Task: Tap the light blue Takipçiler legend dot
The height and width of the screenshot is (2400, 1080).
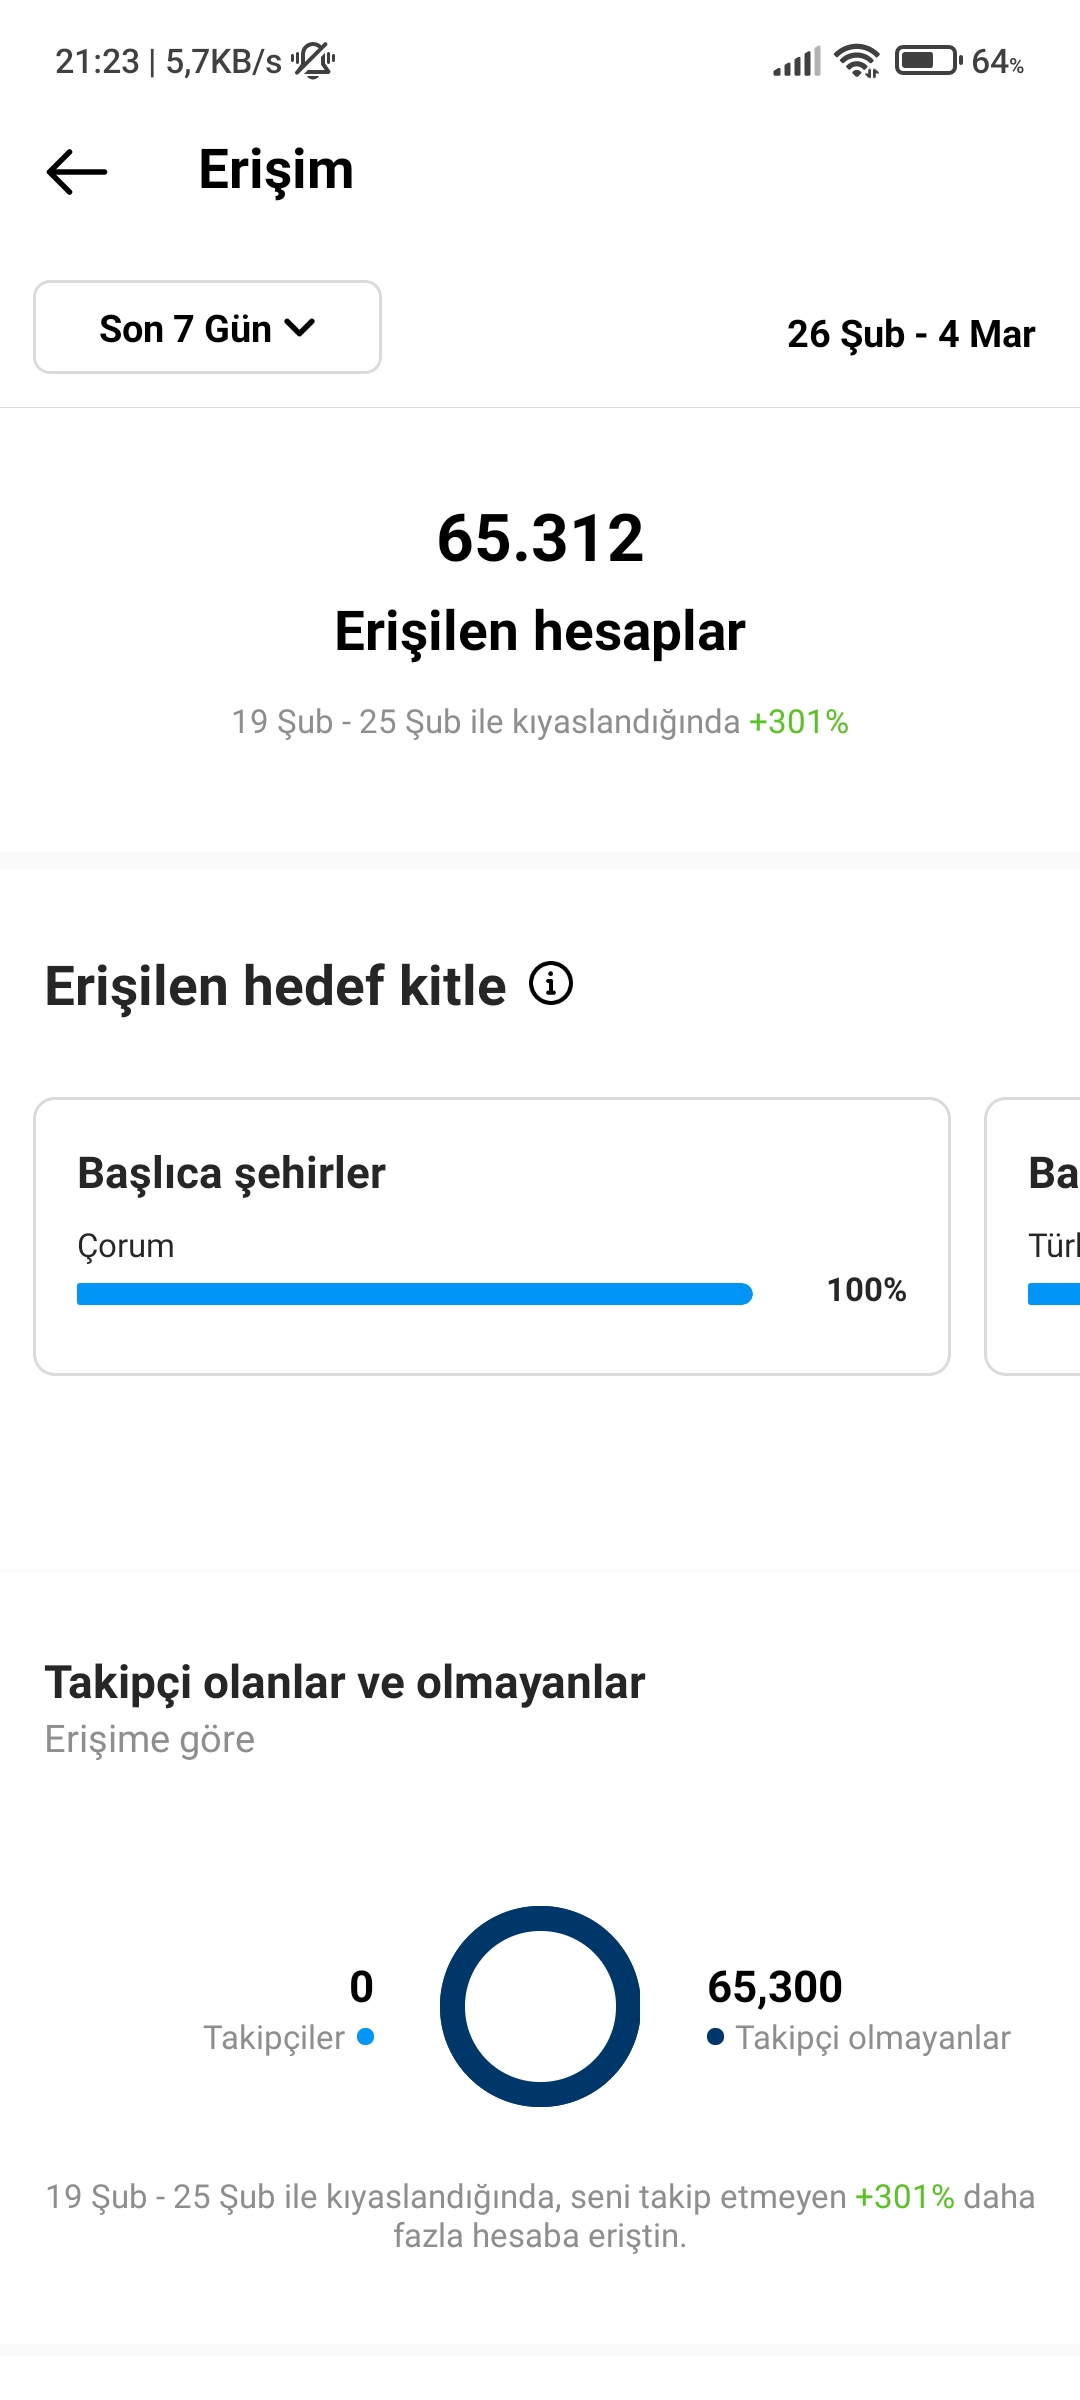Action: pyautogui.click(x=365, y=2036)
